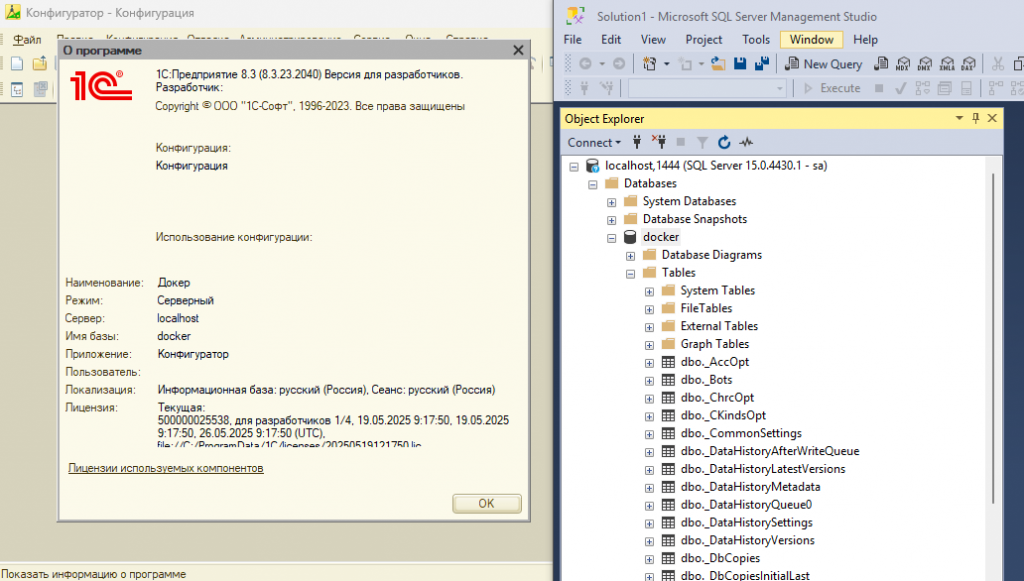Click the Cut scissors icon
The height and width of the screenshot is (581, 1024).
click(x=997, y=64)
